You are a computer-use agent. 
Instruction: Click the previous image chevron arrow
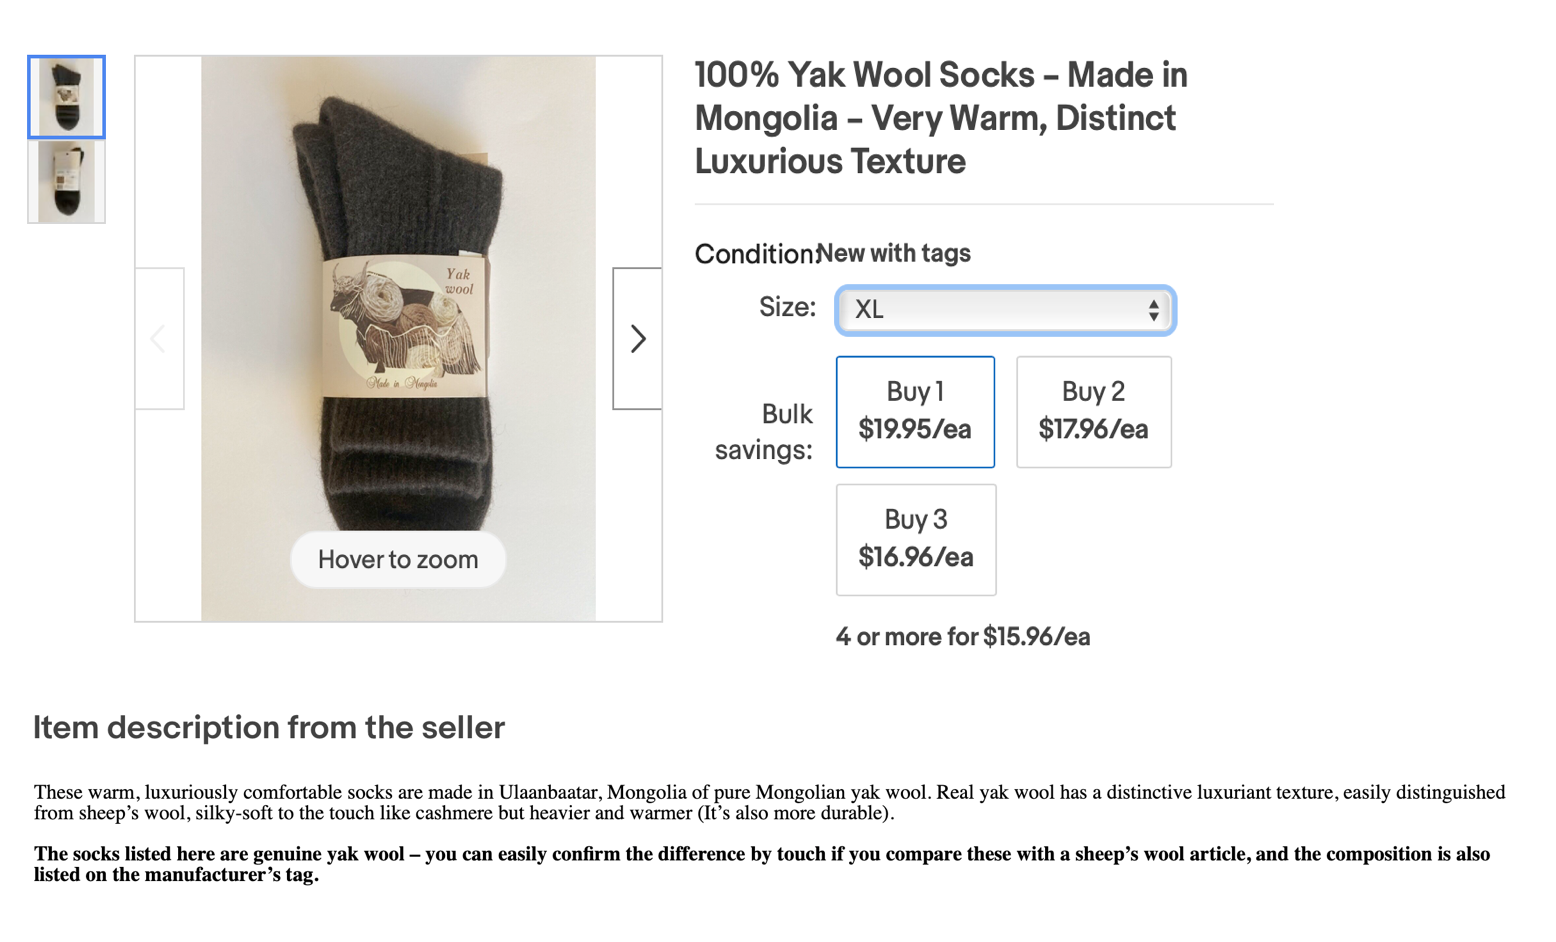tap(159, 339)
